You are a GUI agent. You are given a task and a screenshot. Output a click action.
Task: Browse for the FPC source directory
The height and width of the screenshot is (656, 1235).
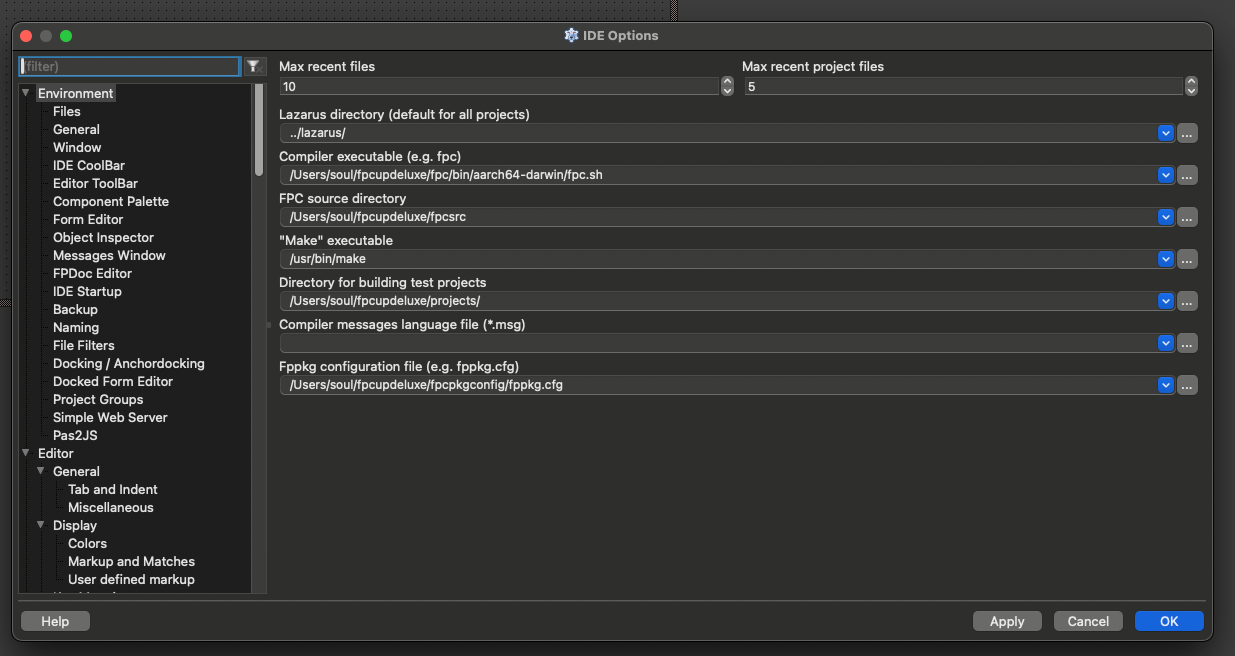click(x=1187, y=217)
